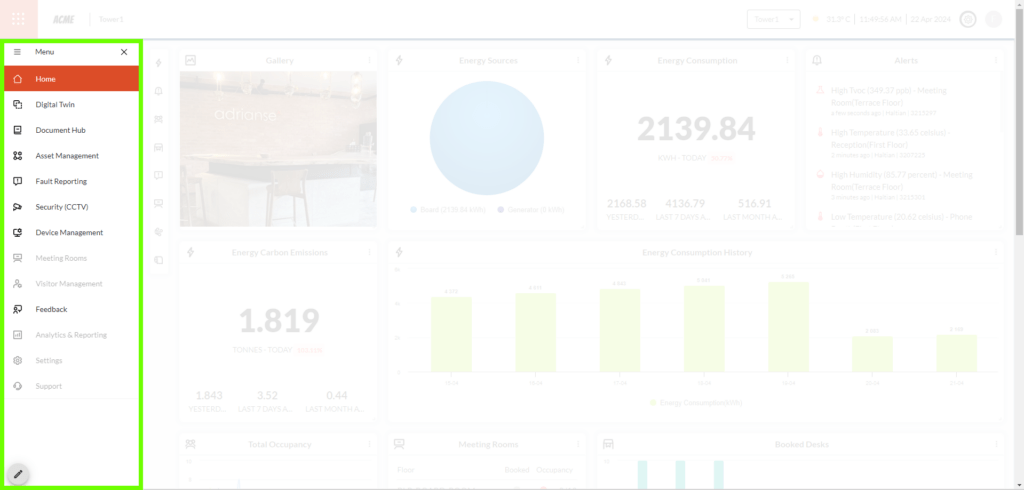Click the Asset Management menu icon
The image size is (1024, 490).
pyautogui.click(x=17, y=156)
